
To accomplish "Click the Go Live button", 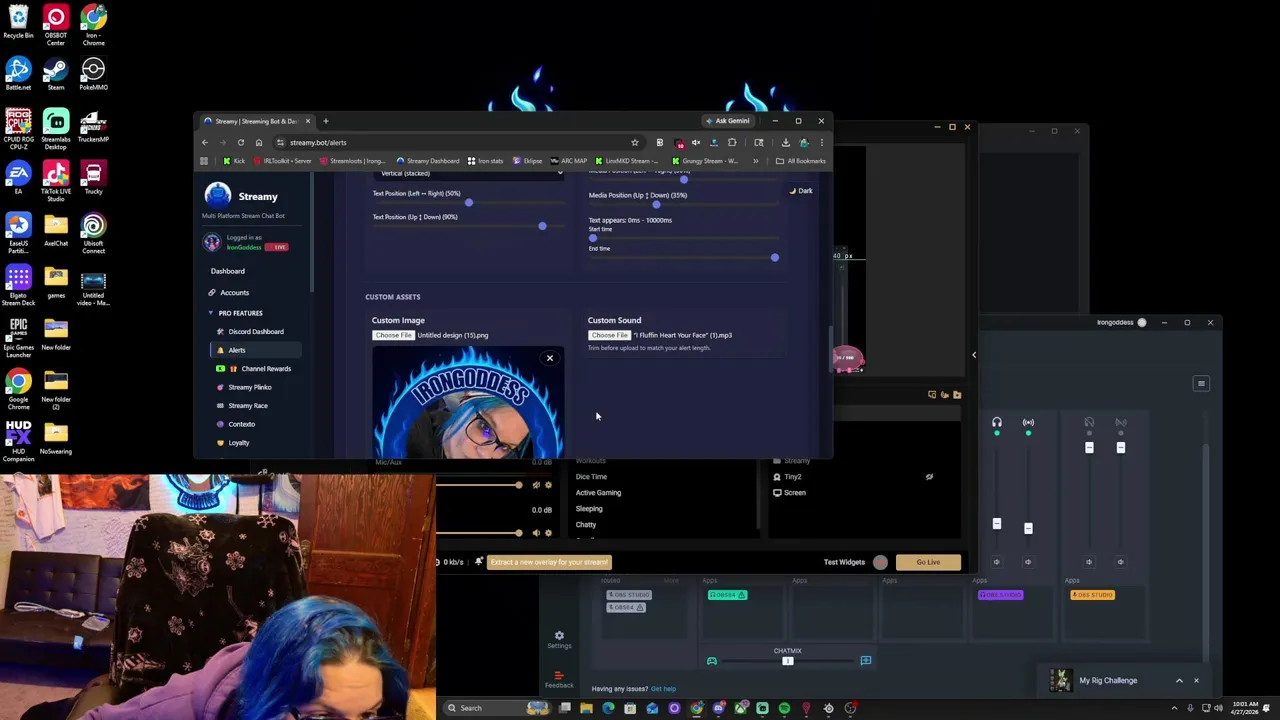I will (928, 562).
